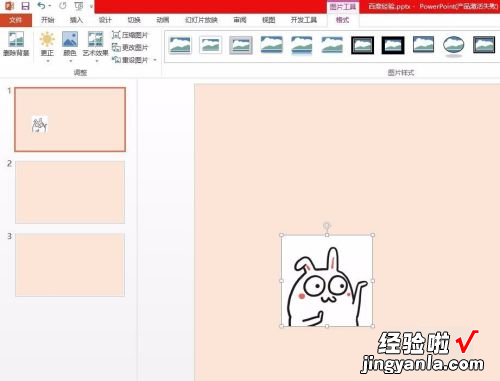
Task: Switch to the 开发工具 (Developer) tab
Action: (x=304, y=20)
